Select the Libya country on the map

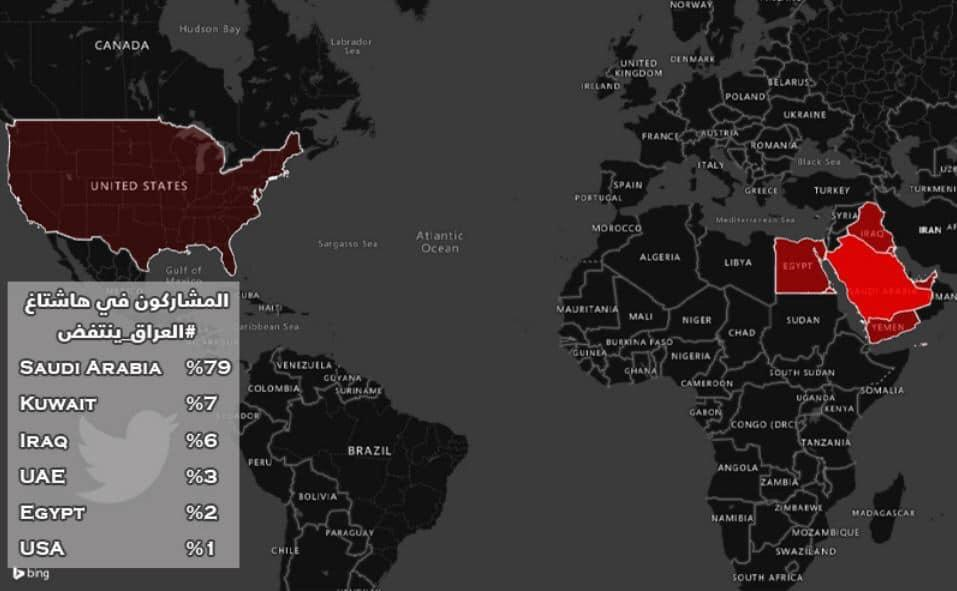[738, 262]
